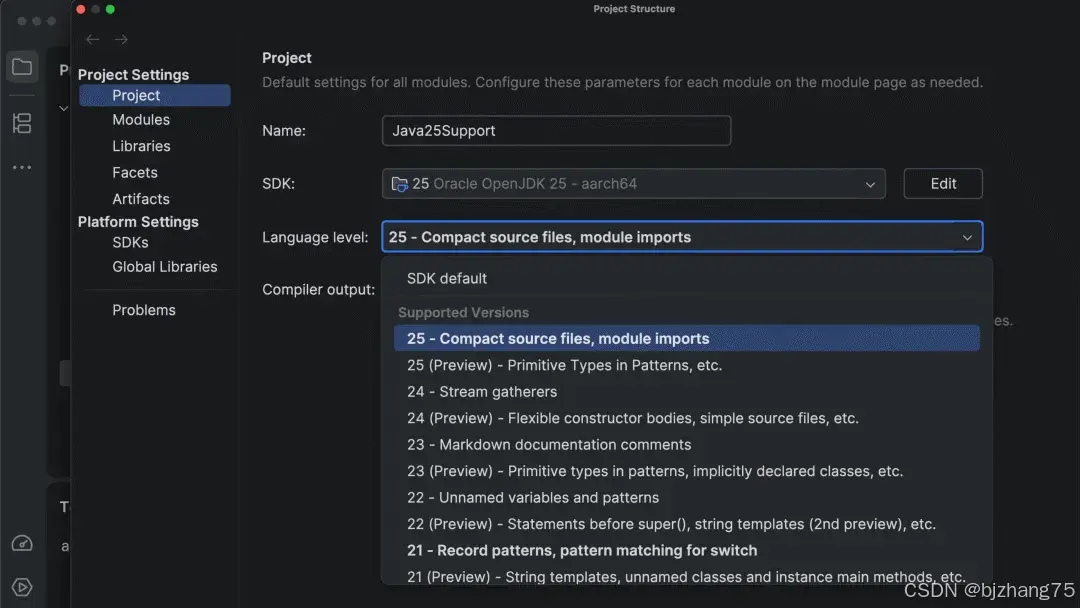Go to SDKs under Platform Settings

[130, 242]
